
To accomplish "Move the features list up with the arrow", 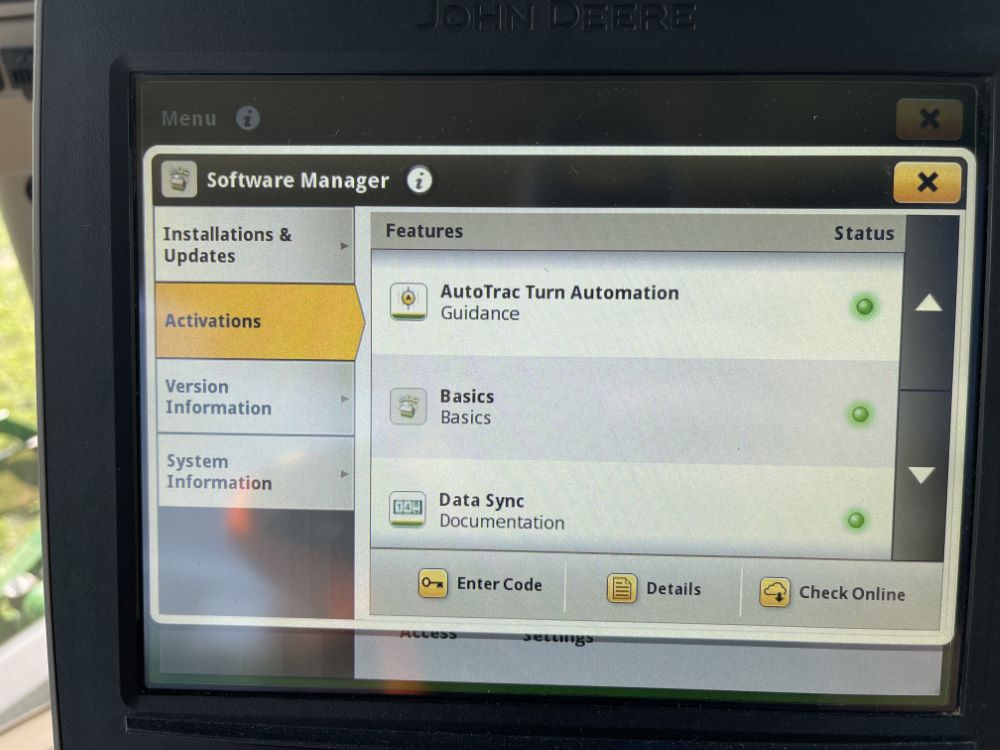I will coord(928,304).
